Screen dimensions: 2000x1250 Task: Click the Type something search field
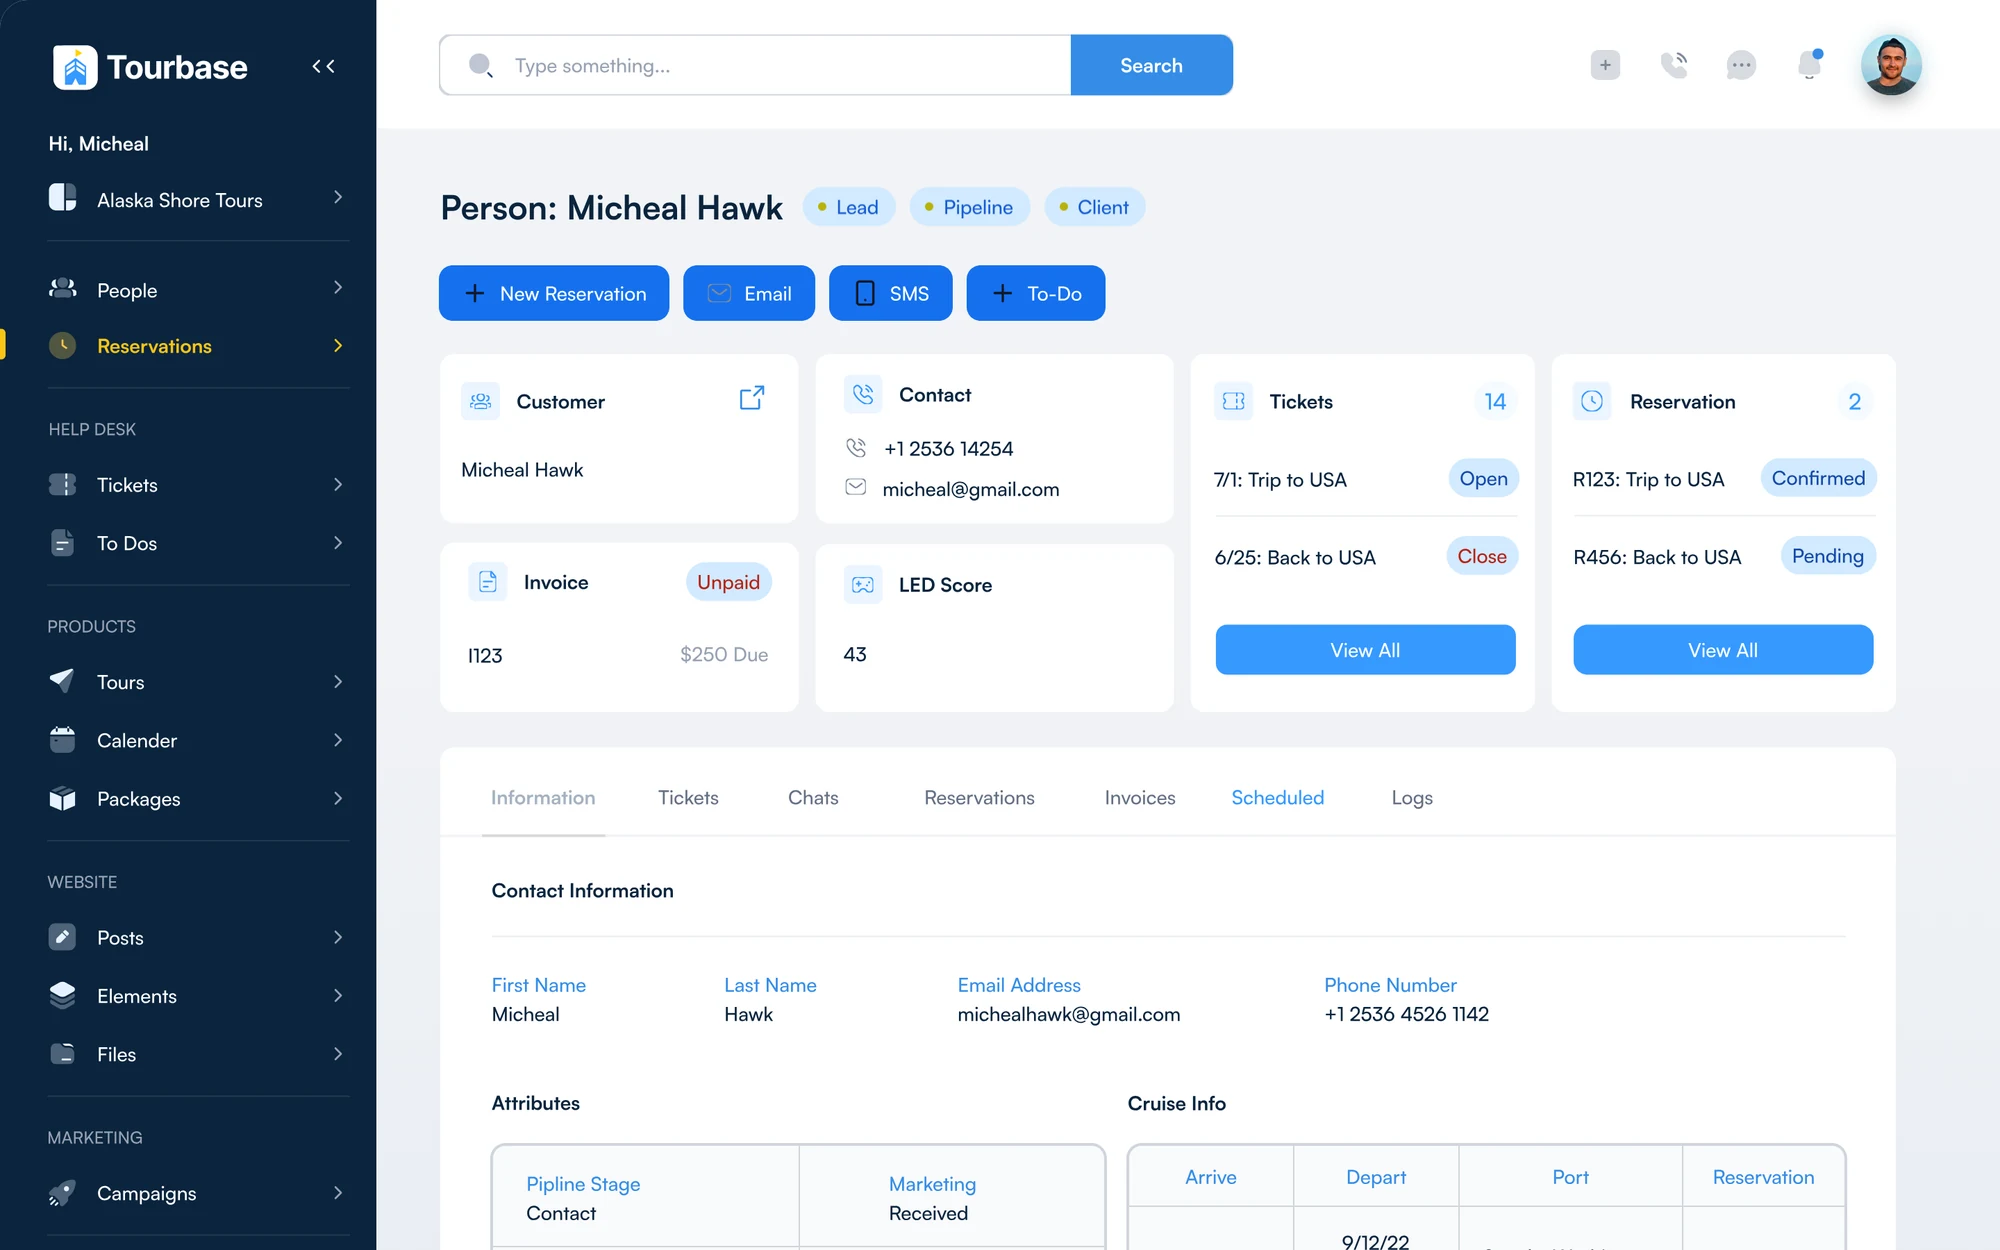pyautogui.click(x=755, y=65)
